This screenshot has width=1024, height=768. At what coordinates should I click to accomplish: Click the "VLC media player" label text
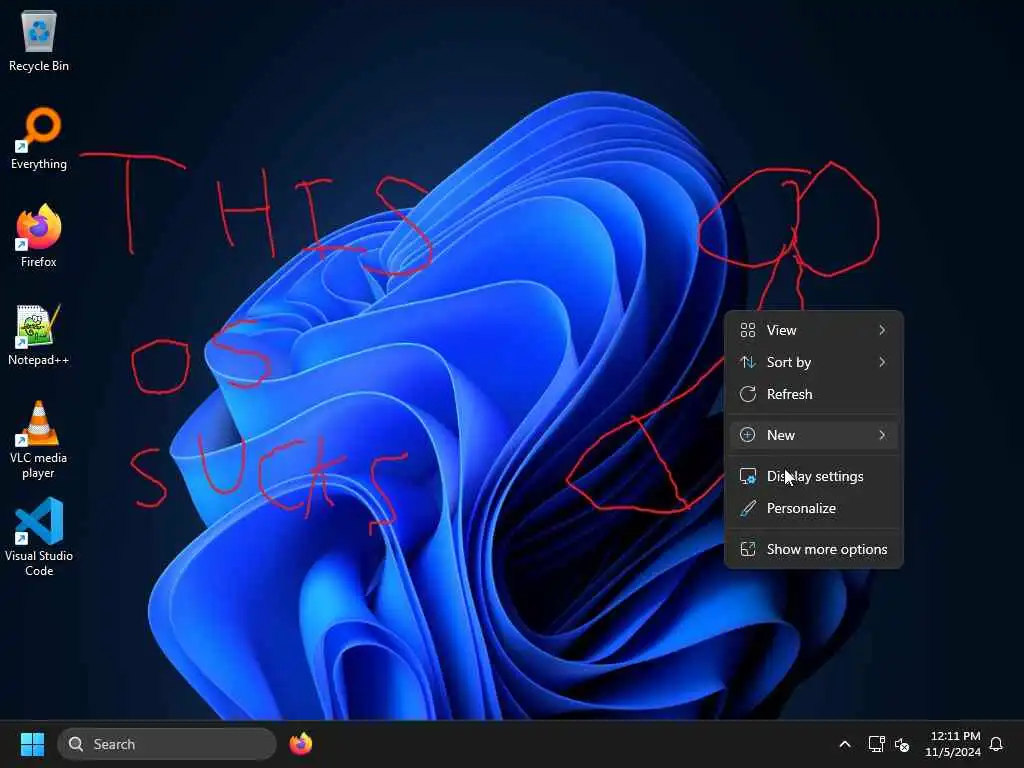(x=39, y=465)
